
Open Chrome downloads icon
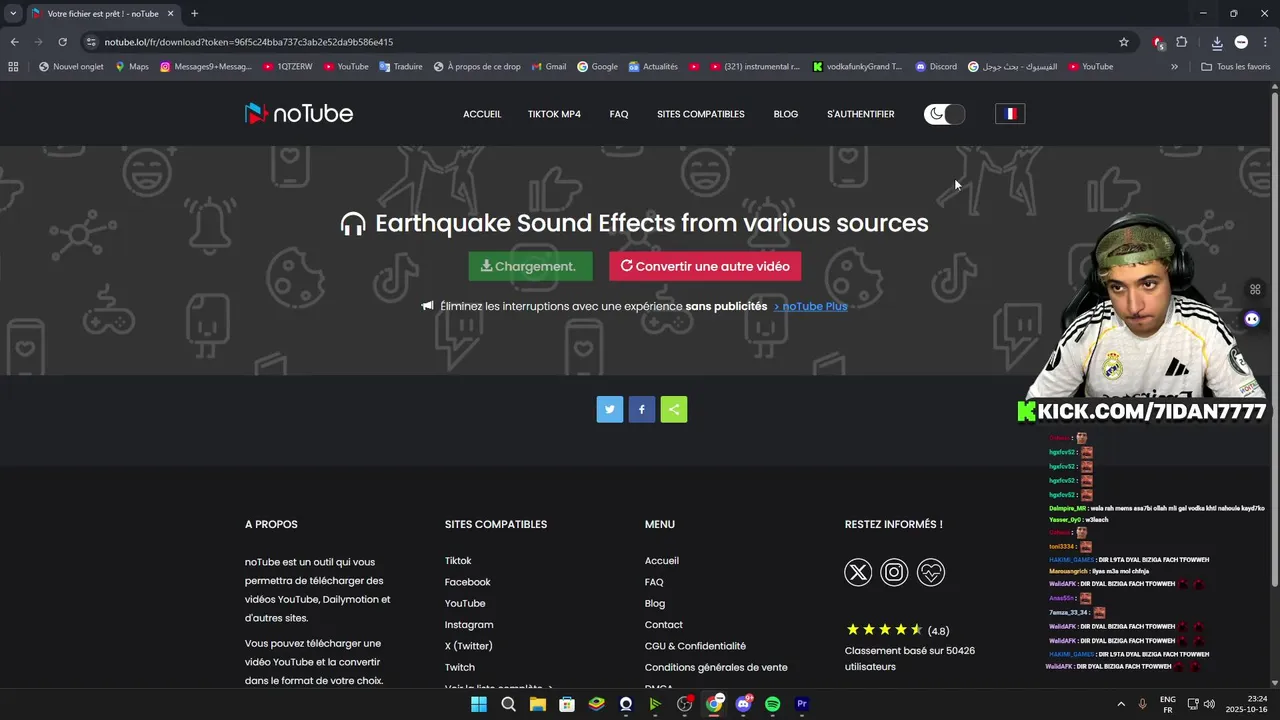tap(1217, 42)
